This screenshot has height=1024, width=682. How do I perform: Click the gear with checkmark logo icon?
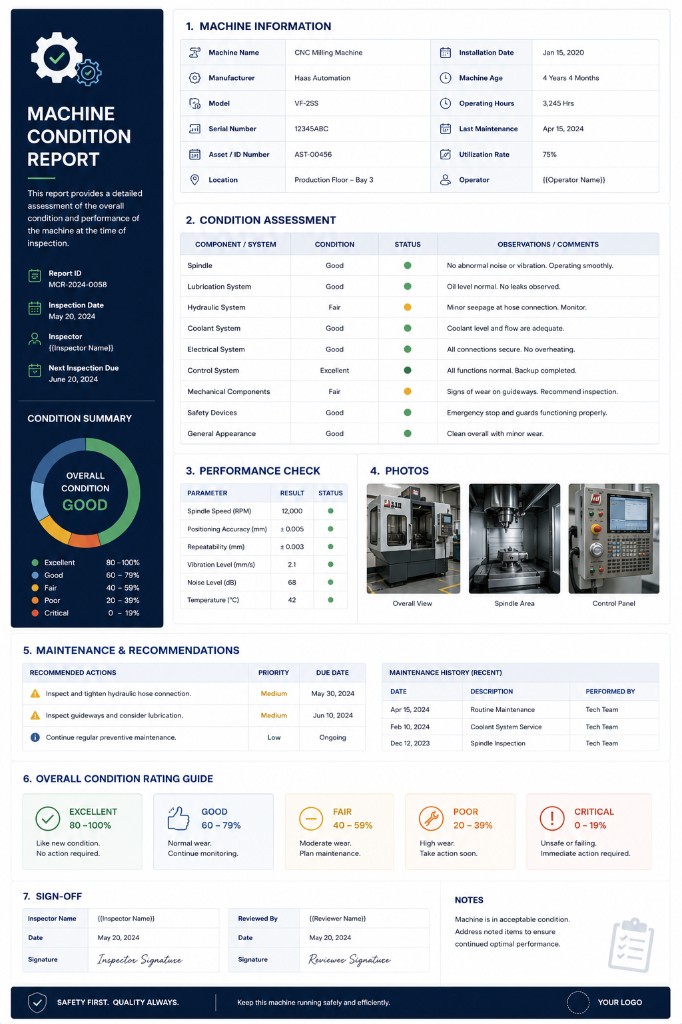[65, 59]
